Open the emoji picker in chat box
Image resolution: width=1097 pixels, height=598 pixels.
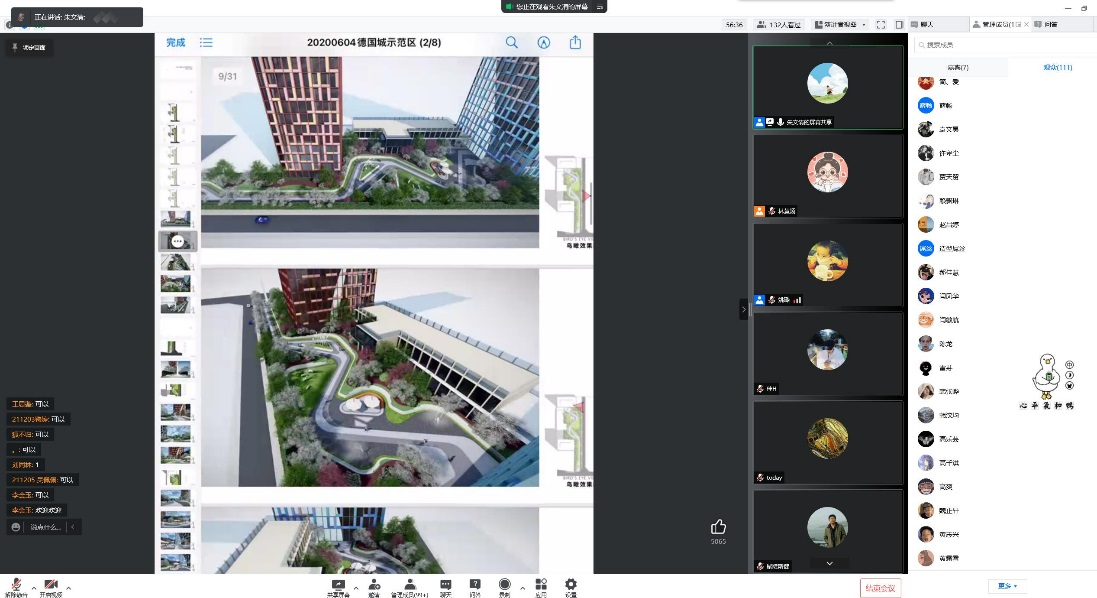[16, 527]
